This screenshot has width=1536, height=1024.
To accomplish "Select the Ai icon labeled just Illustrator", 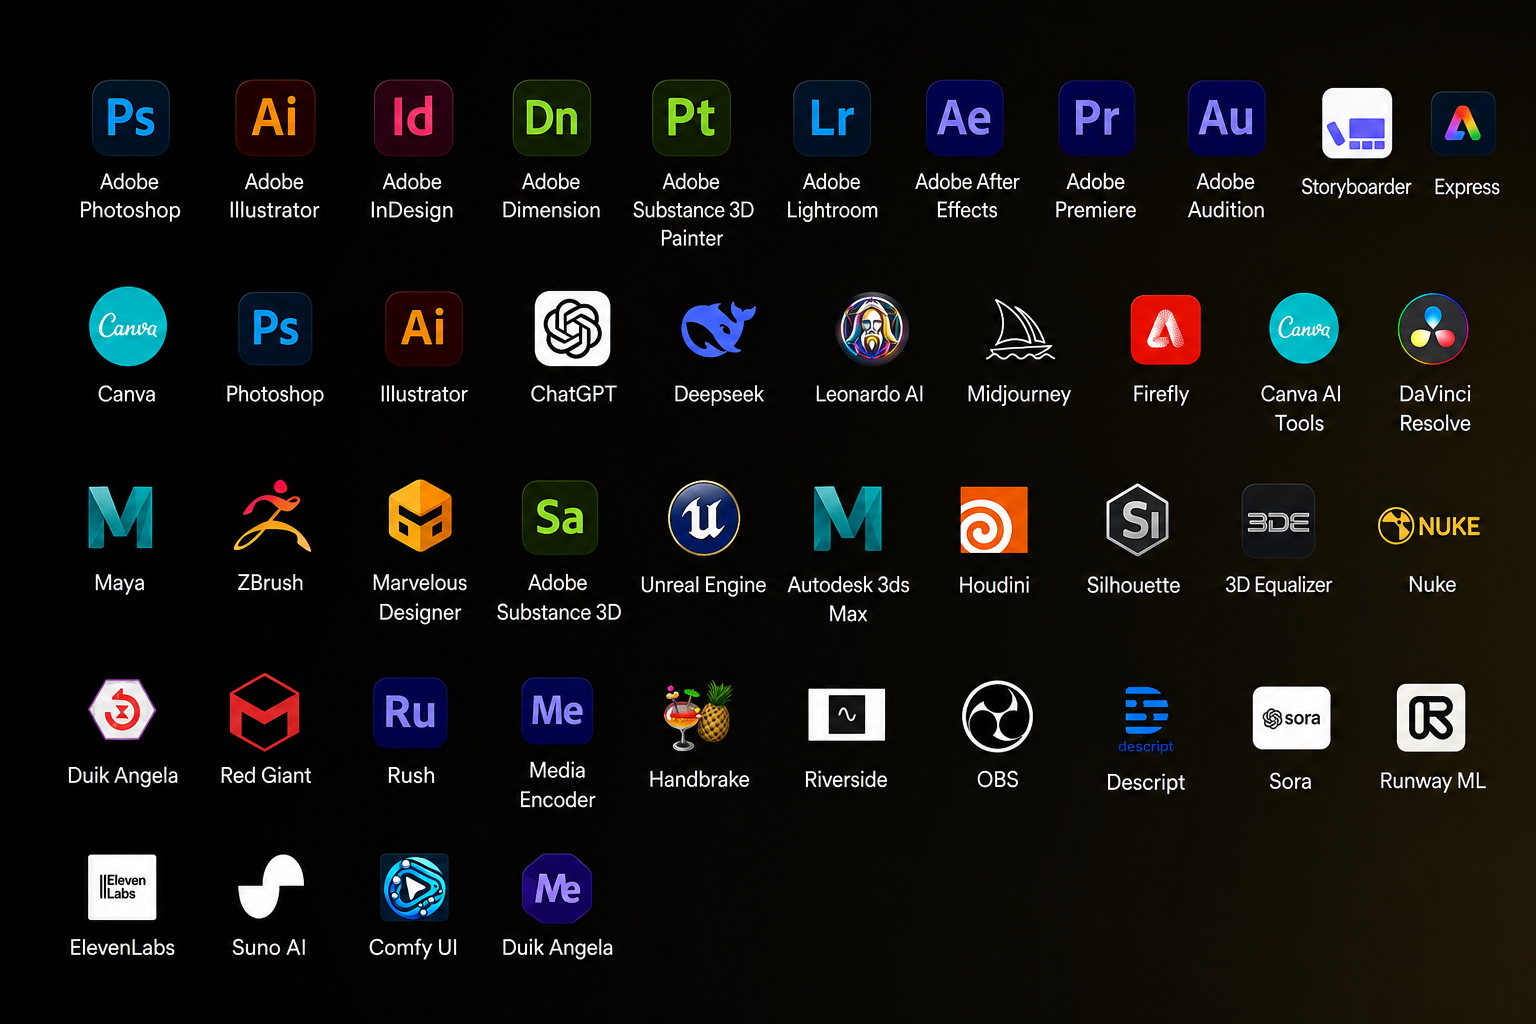I will pyautogui.click(x=424, y=328).
